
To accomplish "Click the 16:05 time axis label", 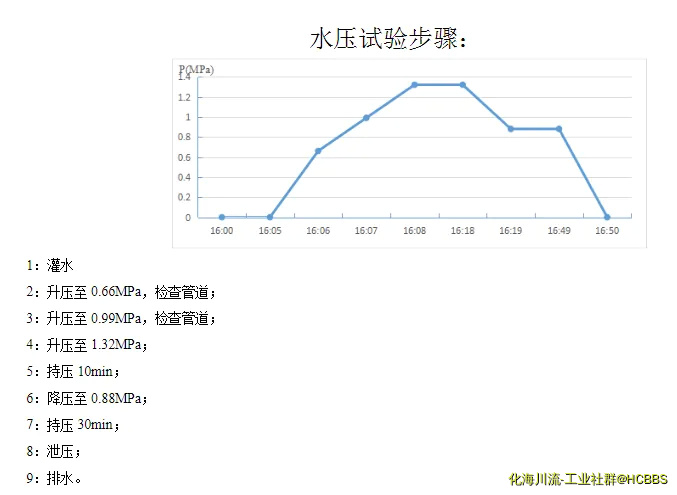I will pyautogui.click(x=270, y=231).
